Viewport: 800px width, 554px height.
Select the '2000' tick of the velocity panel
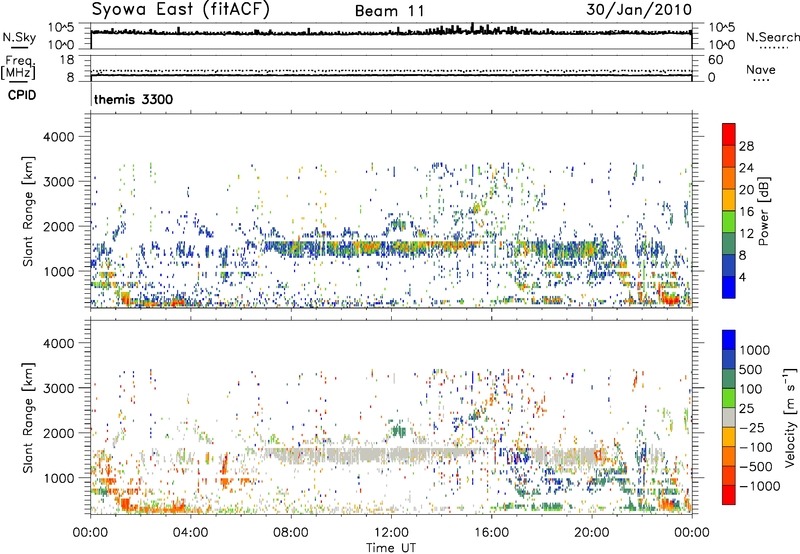pyautogui.click(x=58, y=433)
